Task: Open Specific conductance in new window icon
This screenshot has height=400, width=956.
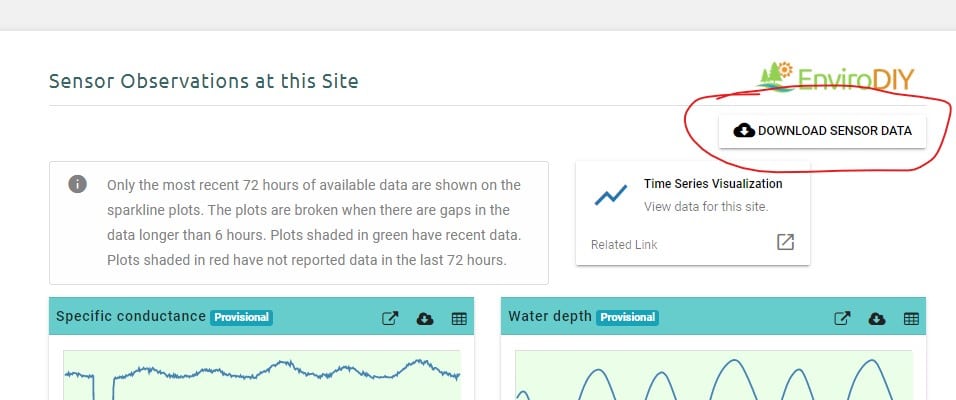Action: click(390, 318)
